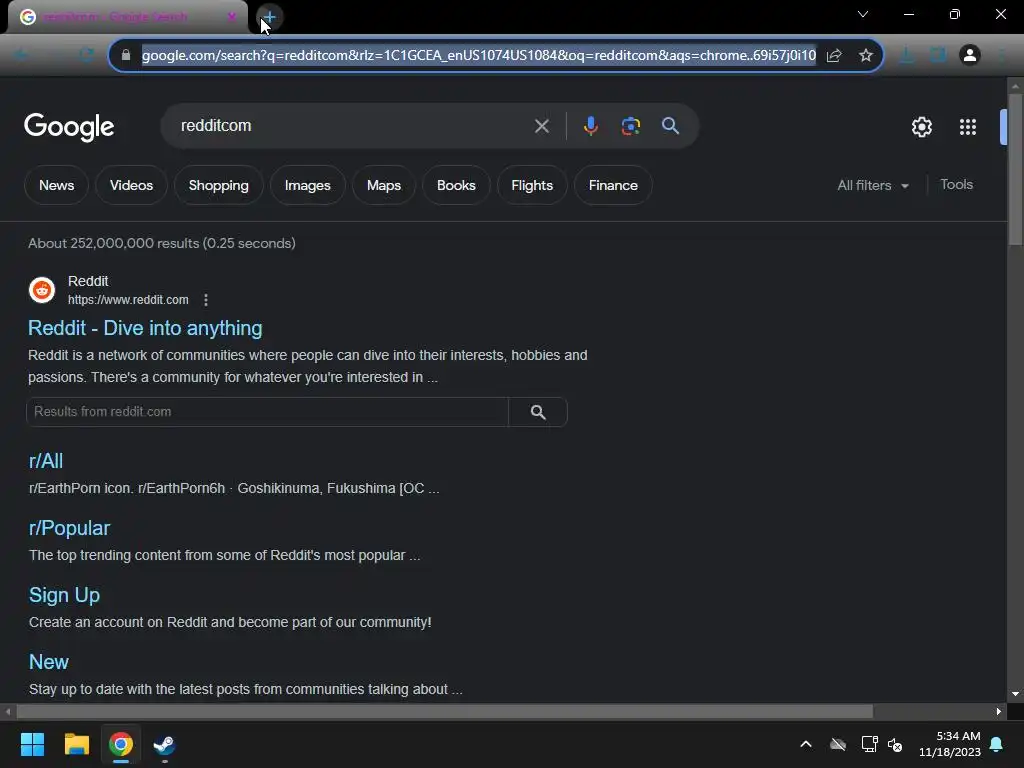Click the vertical page scrollbar thumb
Image resolution: width=1024 pixels, height=768 pixels.
[x=1016, y=170]
